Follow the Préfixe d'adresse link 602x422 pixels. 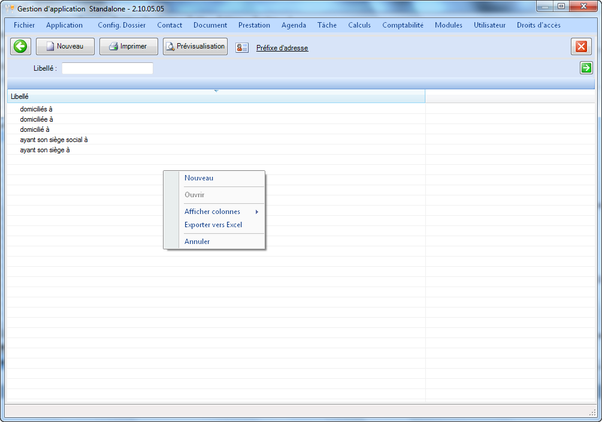(282, 48)
